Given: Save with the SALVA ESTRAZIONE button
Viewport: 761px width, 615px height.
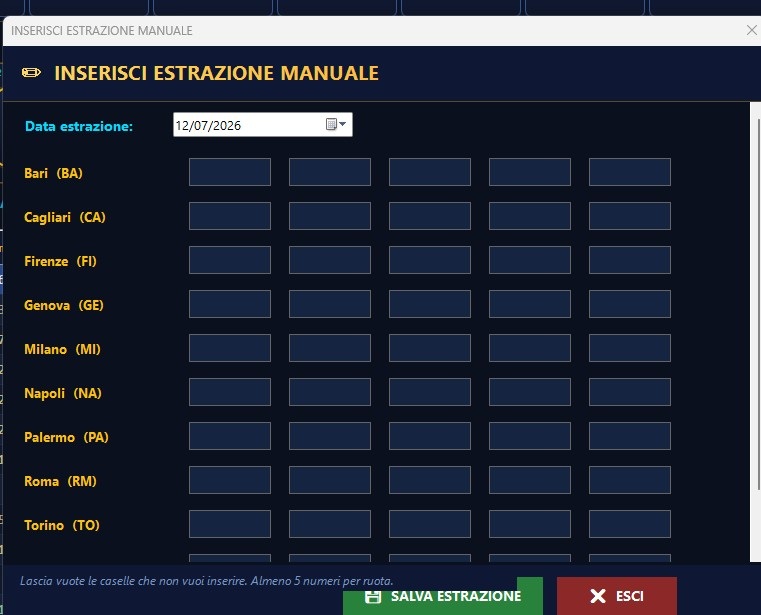Looking at the screenshot, I should tap(443, 596).
